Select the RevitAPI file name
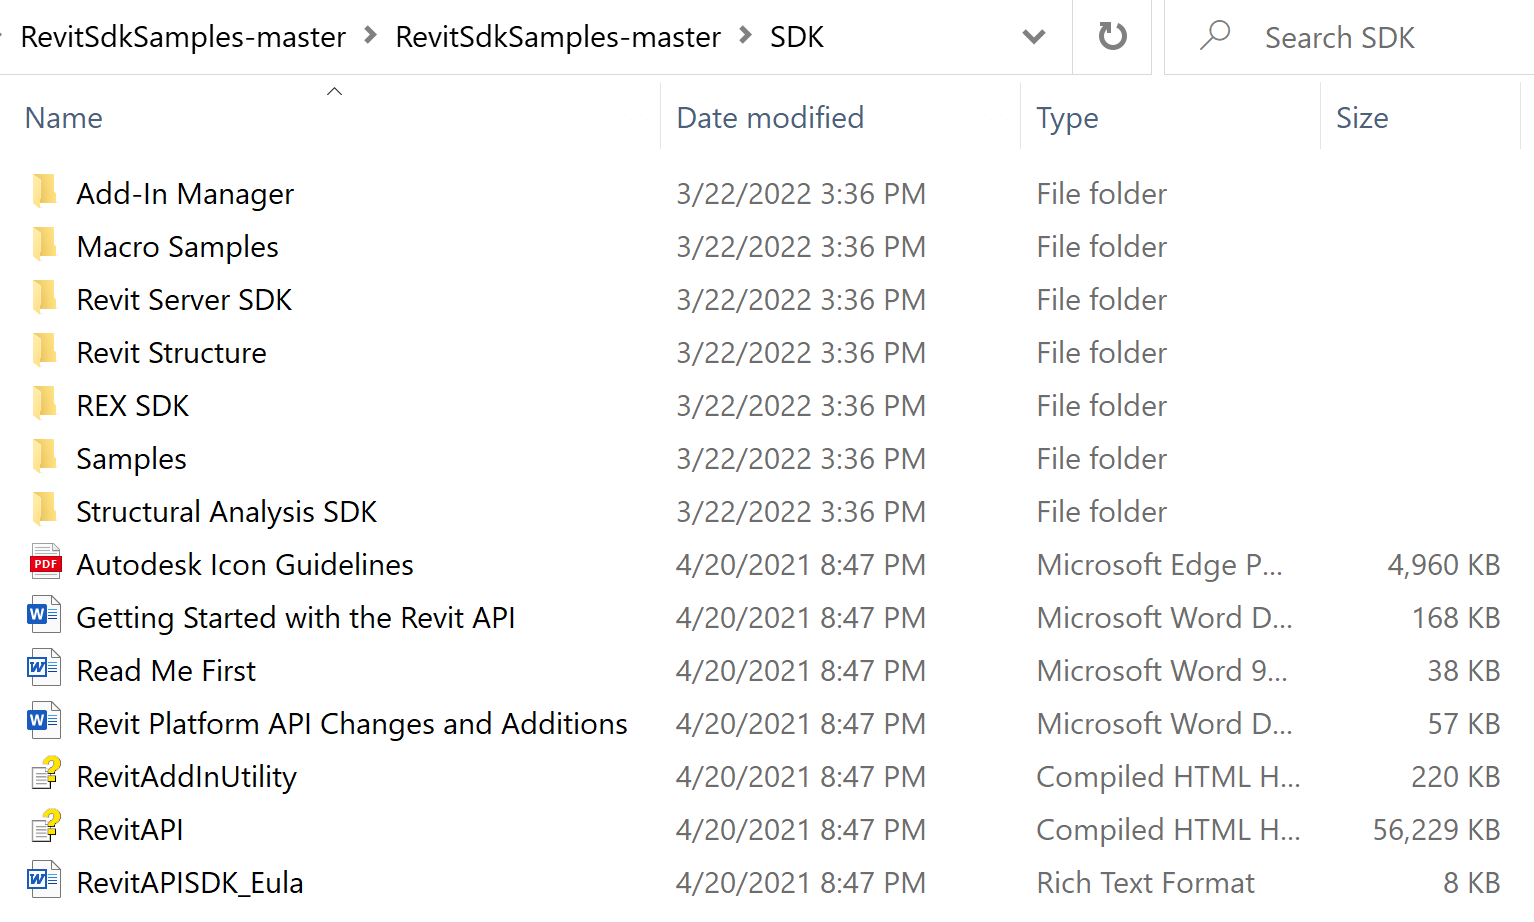This screenshot has width=1534, height=922. tap(130, 829)
